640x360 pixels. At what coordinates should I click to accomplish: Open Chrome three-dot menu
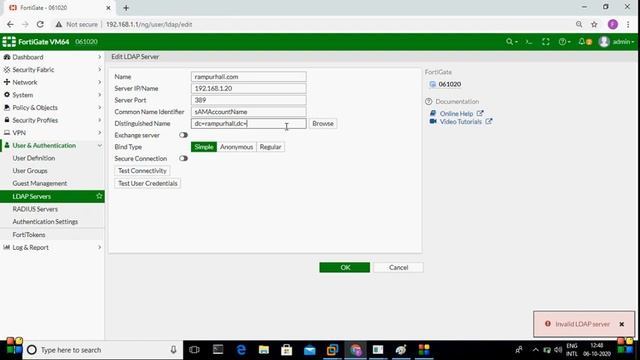tap(628, 24)
